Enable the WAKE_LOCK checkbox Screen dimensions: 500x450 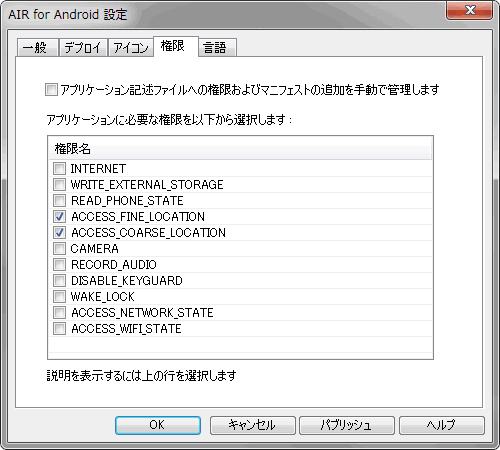click(x=59, y=297)
